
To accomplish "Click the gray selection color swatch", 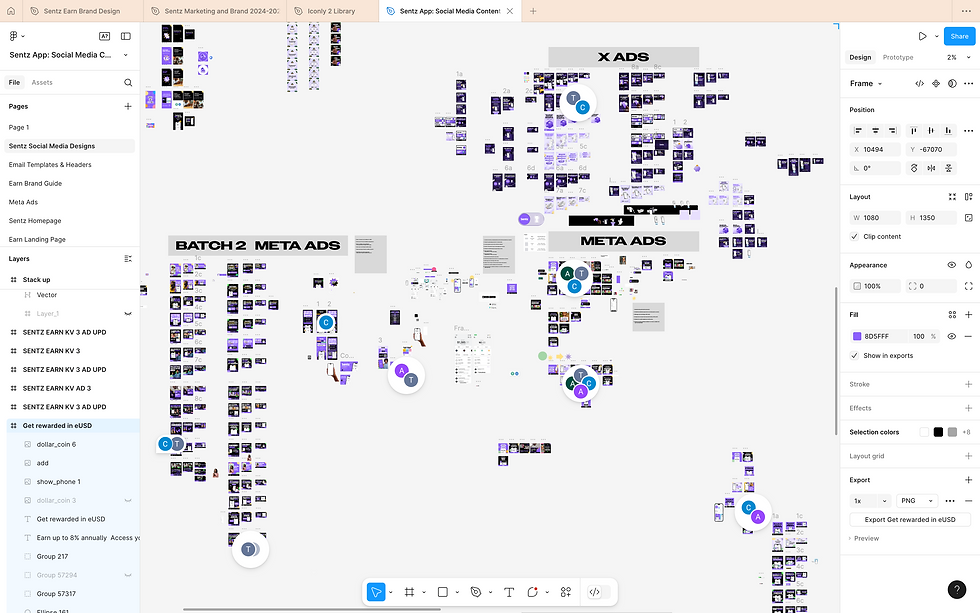I will point(952,432).
